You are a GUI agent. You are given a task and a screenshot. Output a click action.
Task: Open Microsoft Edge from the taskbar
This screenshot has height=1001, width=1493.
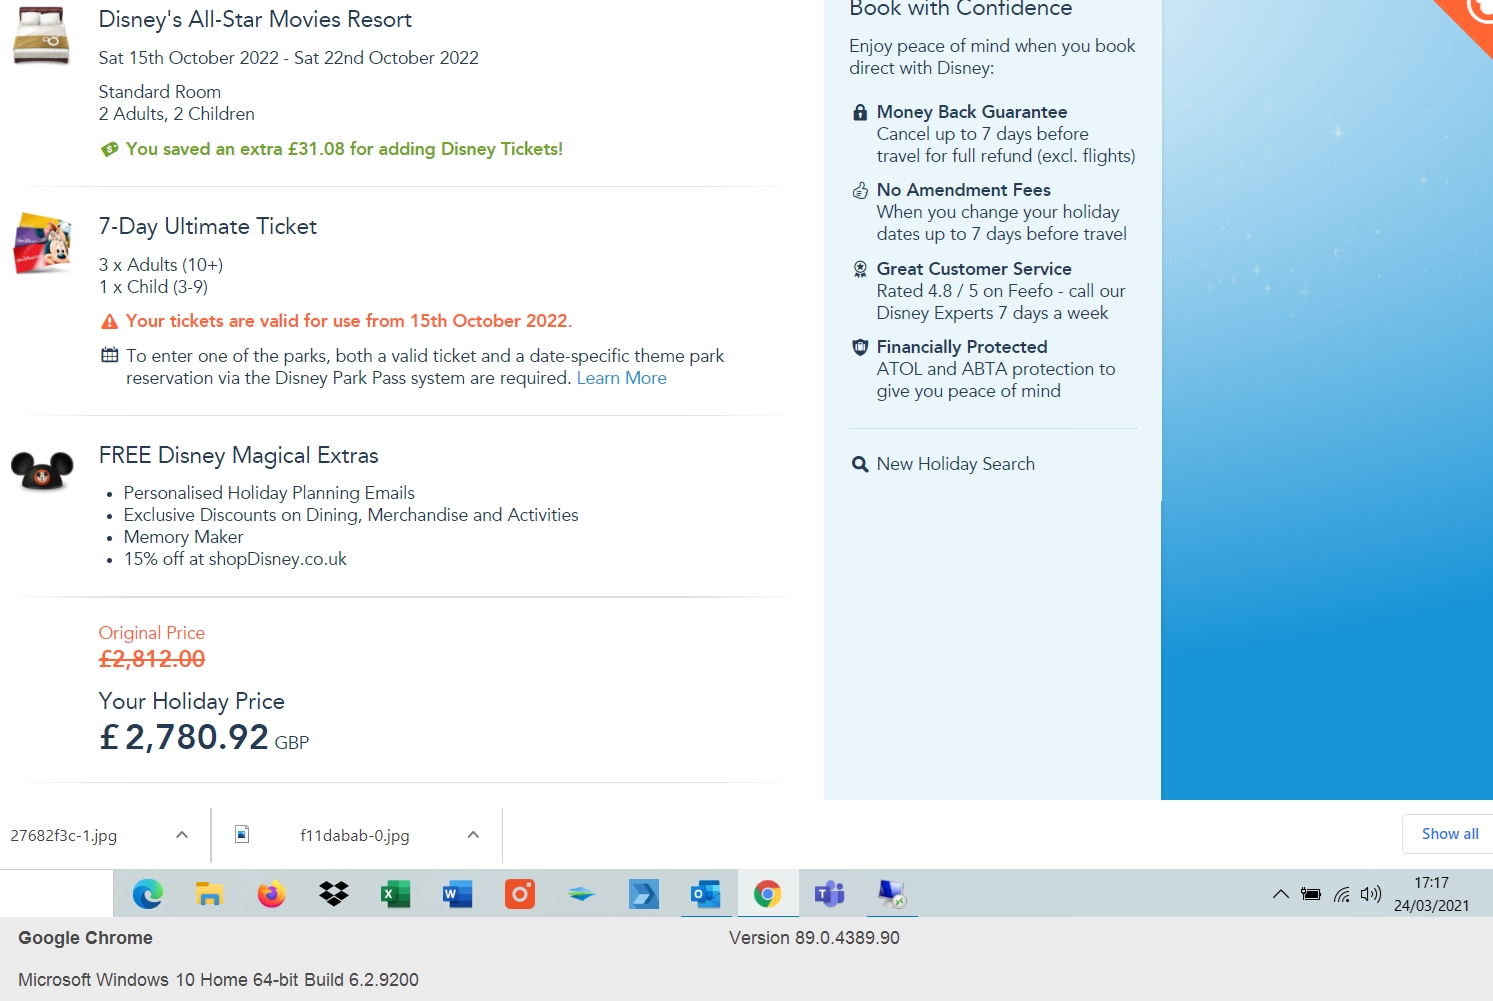[148, 893]
